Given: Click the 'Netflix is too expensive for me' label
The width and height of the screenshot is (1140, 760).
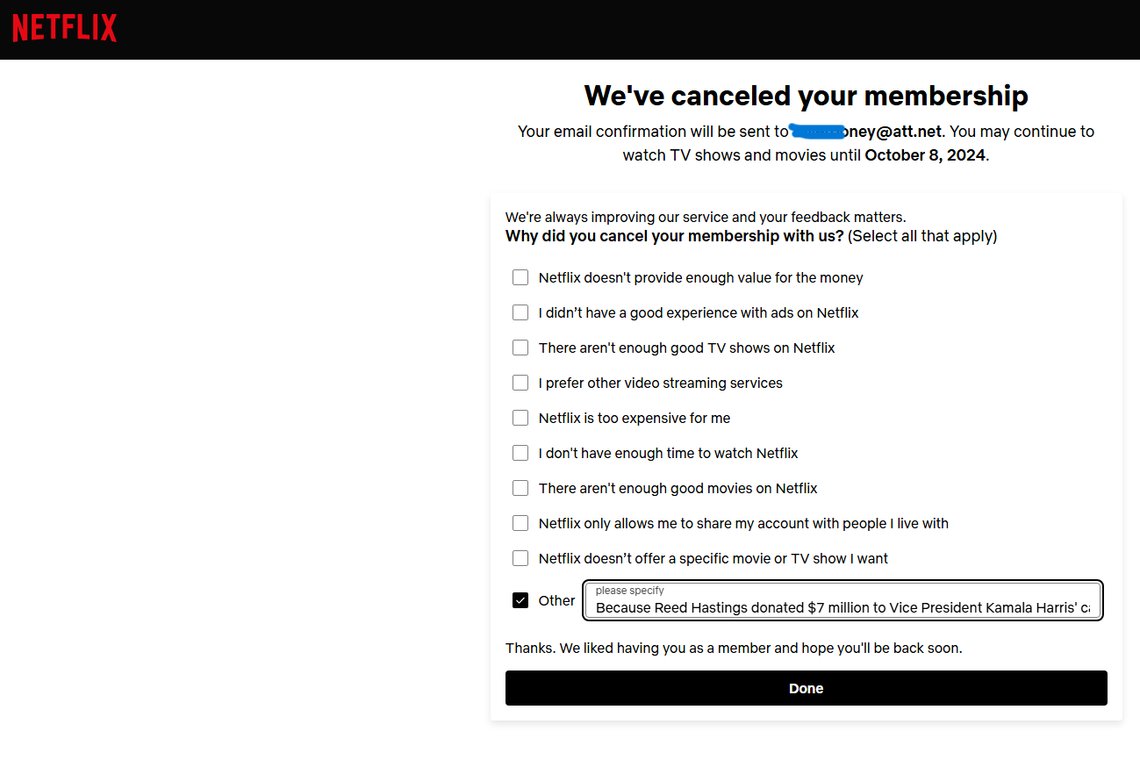Looking at the screenshot, I should coord(634,418).
